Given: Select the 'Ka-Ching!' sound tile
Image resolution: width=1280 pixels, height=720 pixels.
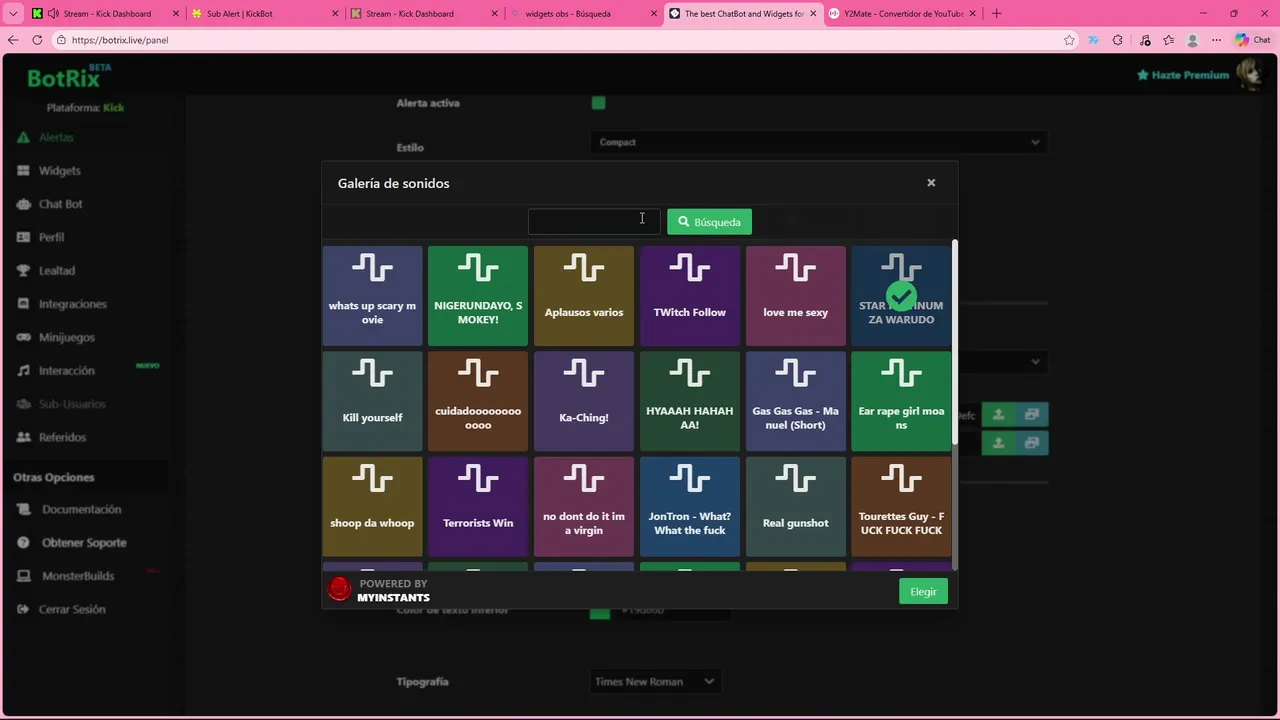Looking at the screenshot, I should [x=584, y=401].
